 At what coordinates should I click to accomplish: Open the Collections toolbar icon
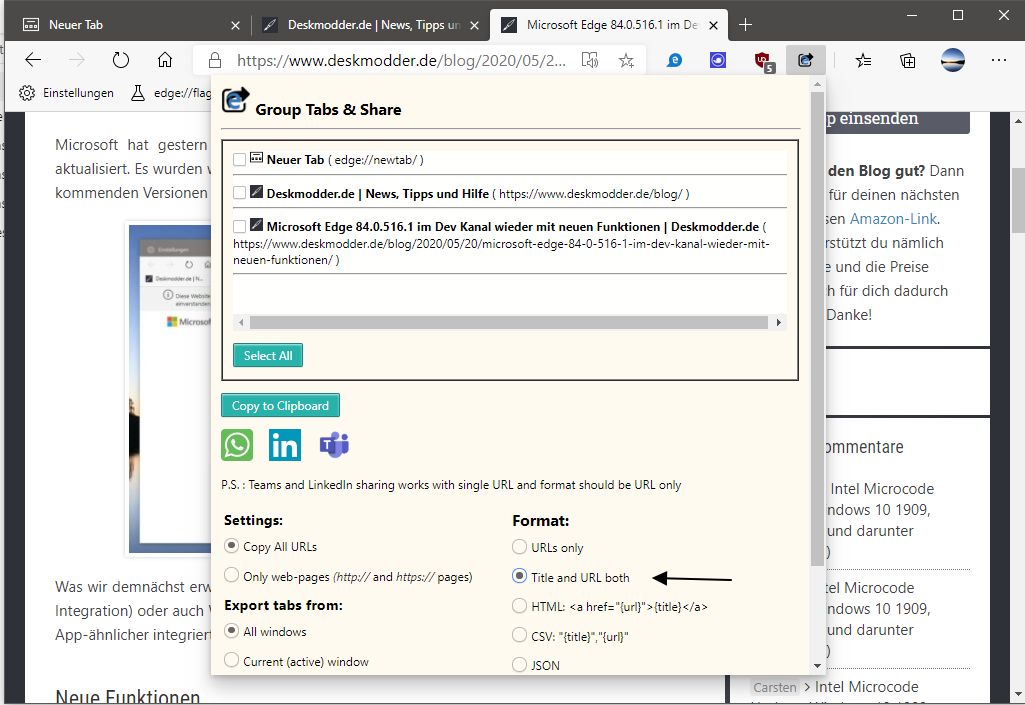[x=907, y=61]
